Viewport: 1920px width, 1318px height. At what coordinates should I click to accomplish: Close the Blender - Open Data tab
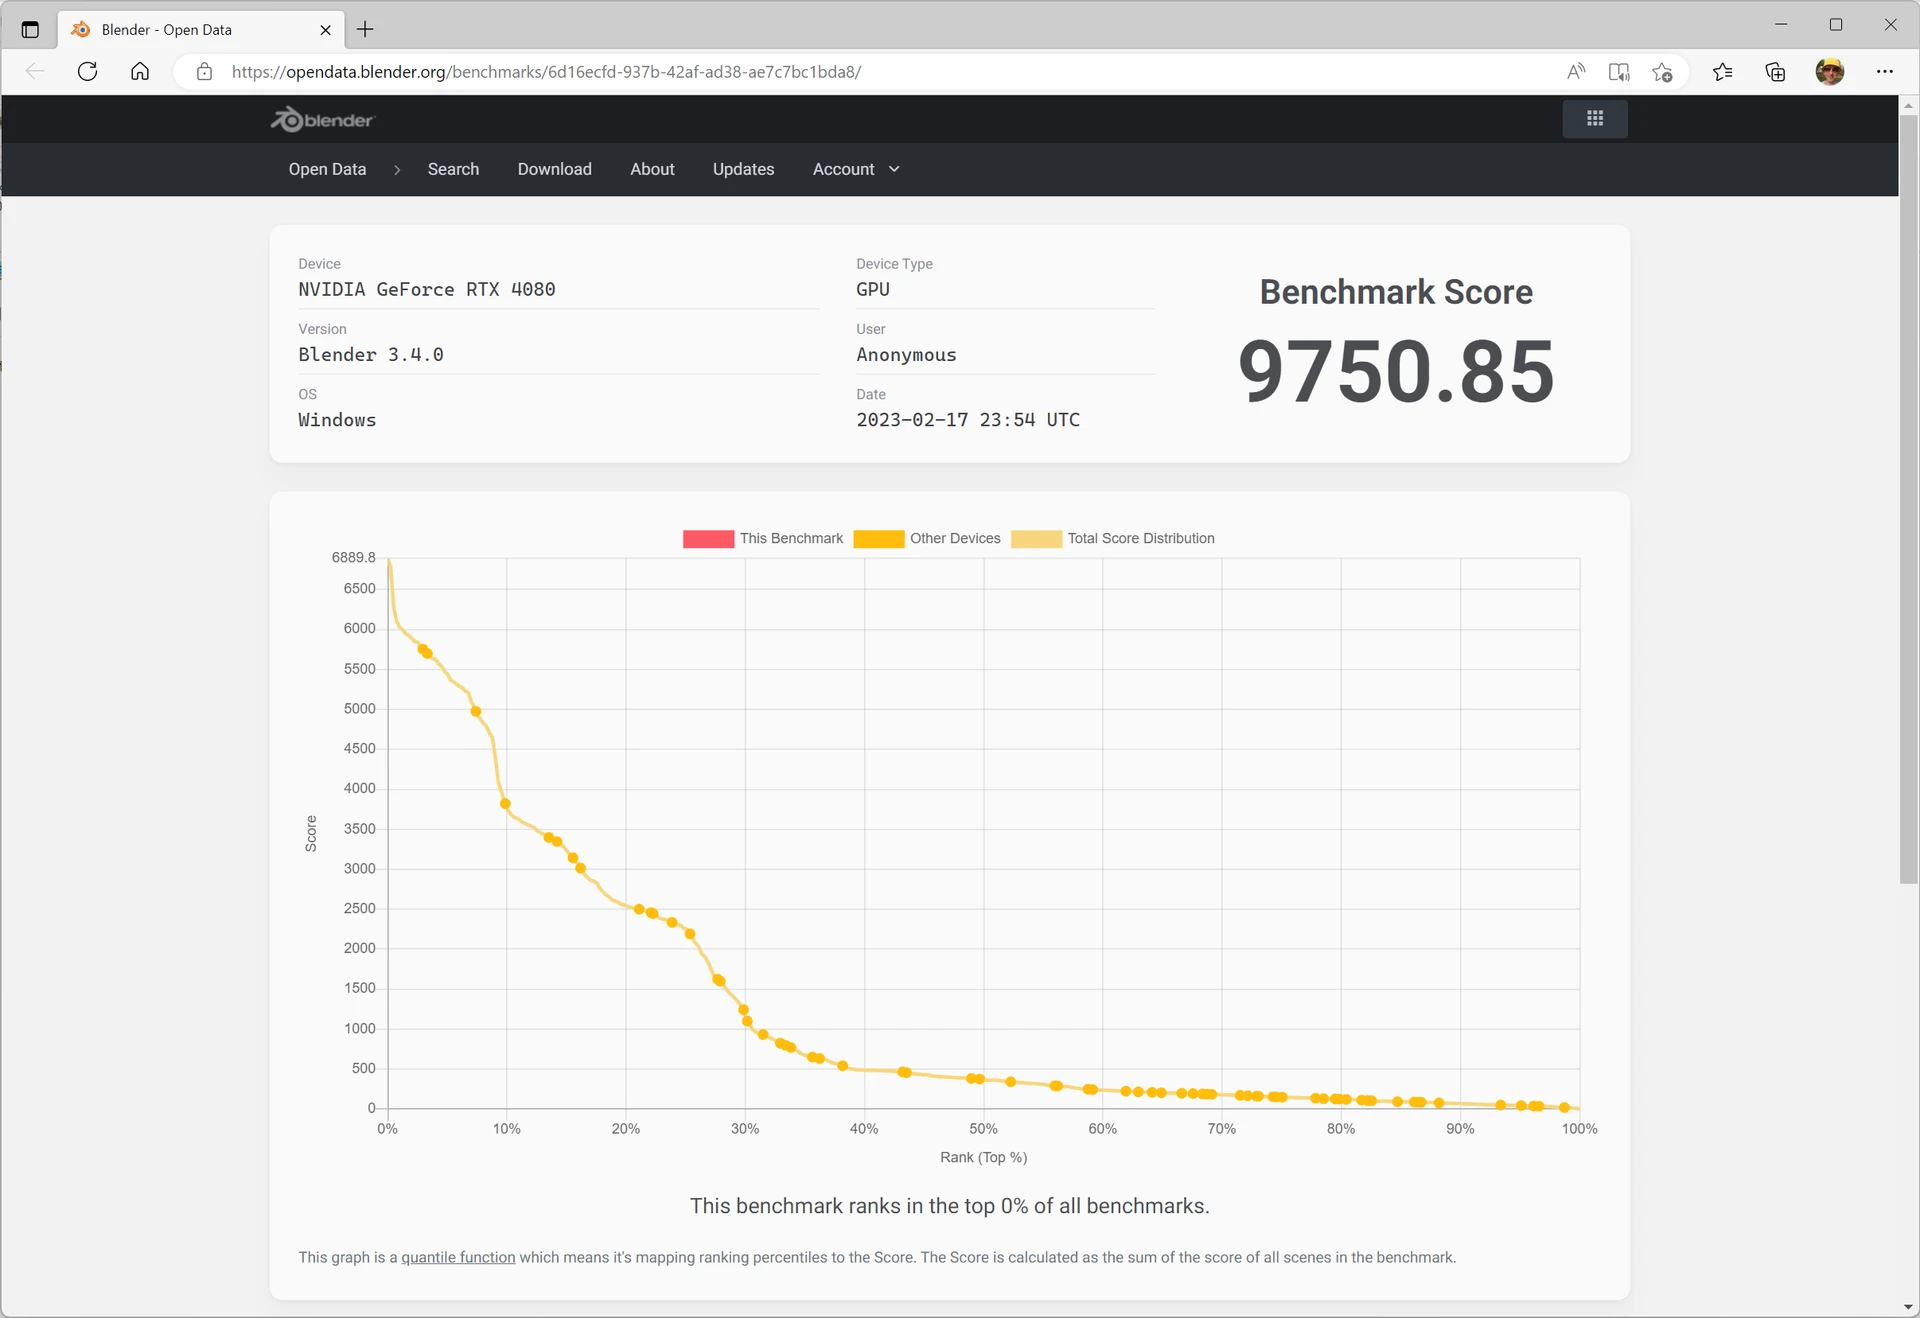click(x=325, y=30)
